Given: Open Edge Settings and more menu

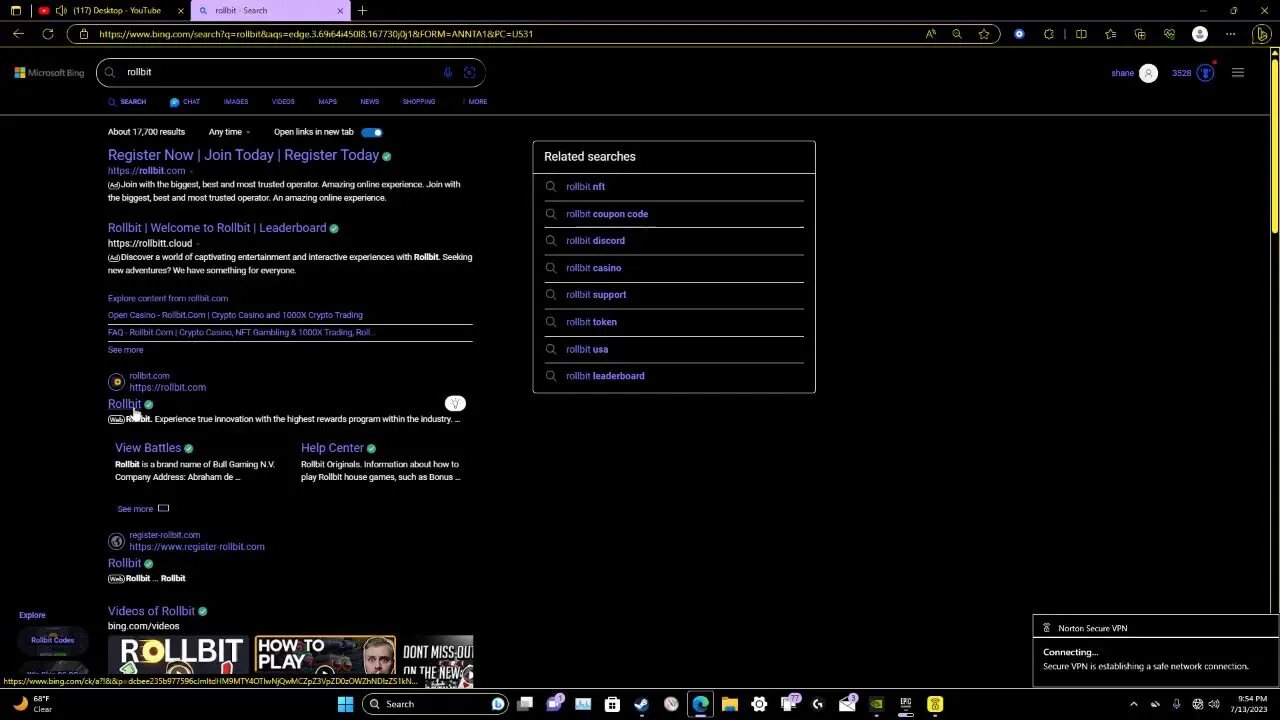Looking at the screenshot, I should pyautogui.click(x=1231, y=34).
